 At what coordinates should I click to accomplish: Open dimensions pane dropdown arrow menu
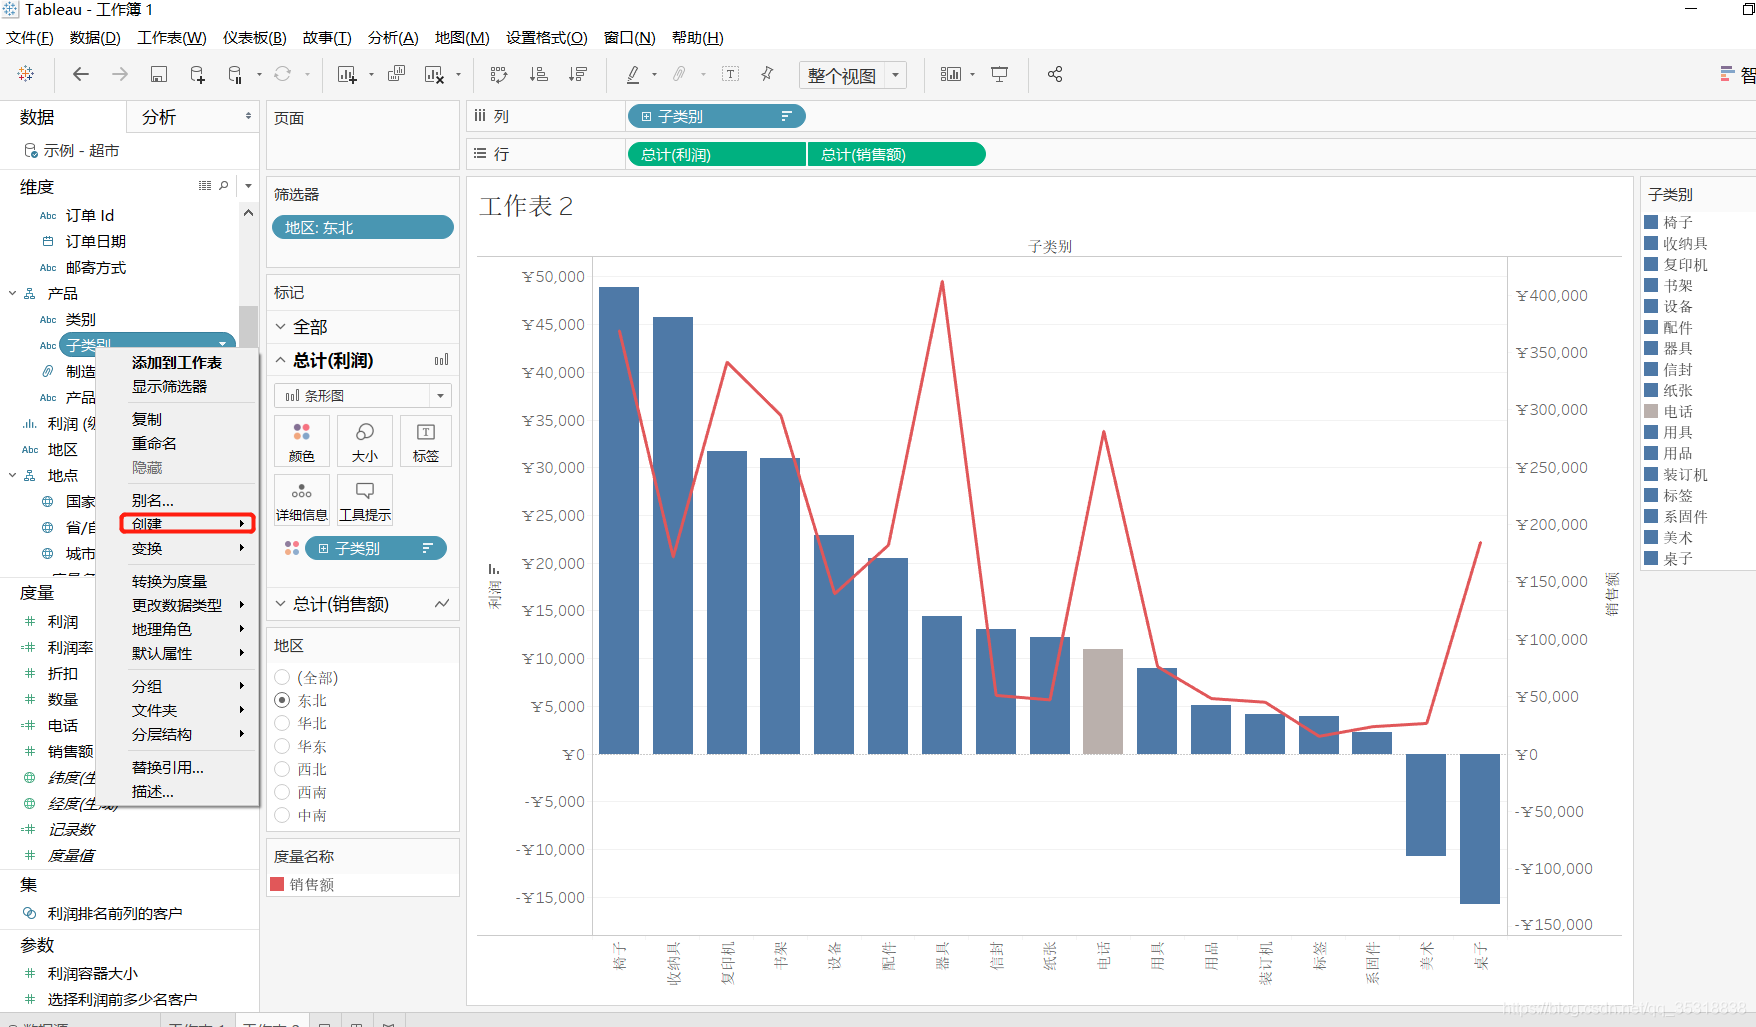pyautogui.click(x=248, y=186)
